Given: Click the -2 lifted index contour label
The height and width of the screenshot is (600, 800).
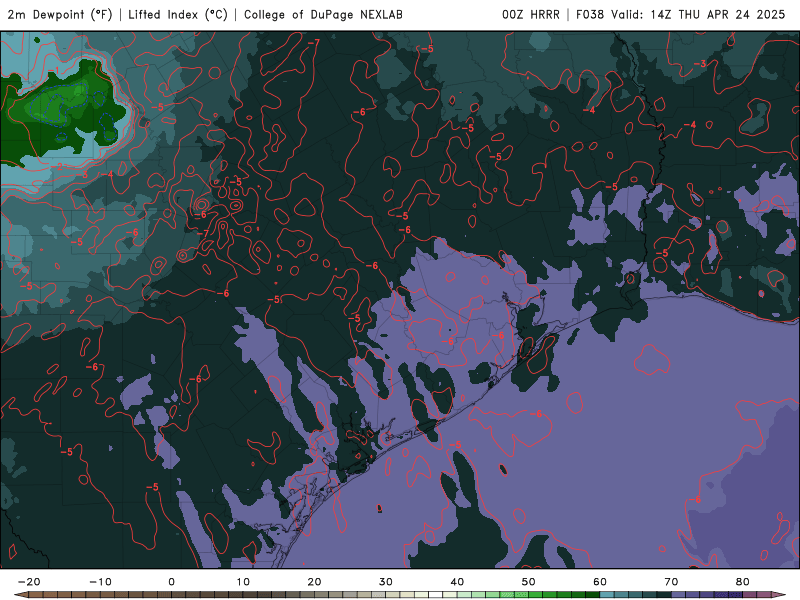Looking at the screenshot, I should pos(57,167).
